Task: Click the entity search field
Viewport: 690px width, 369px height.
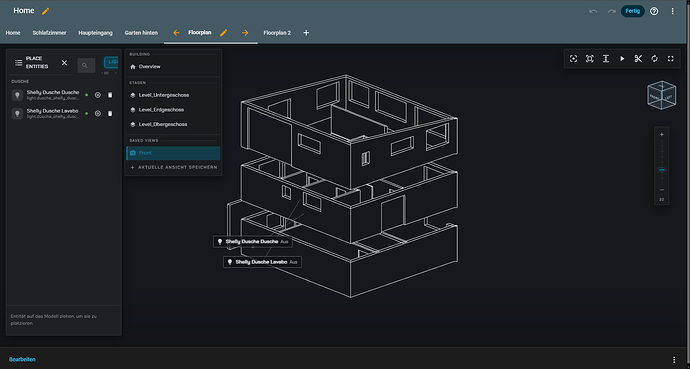Action: [86, 66]
